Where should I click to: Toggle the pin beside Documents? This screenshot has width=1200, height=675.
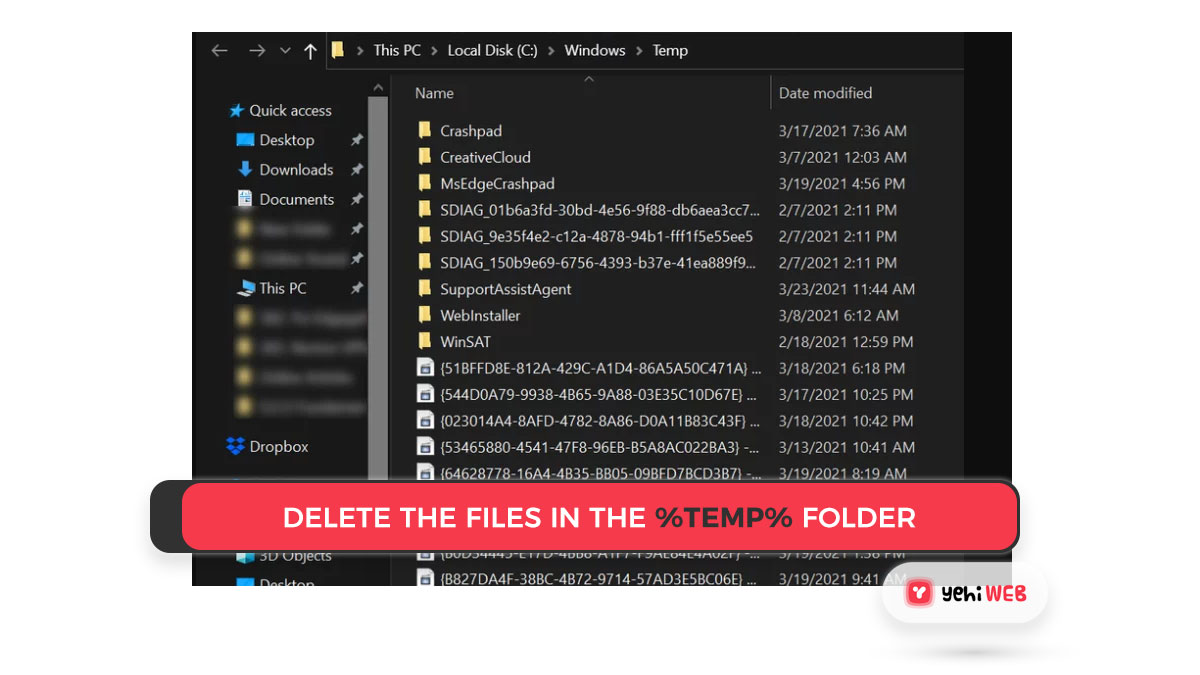click(x=357, y=199)
